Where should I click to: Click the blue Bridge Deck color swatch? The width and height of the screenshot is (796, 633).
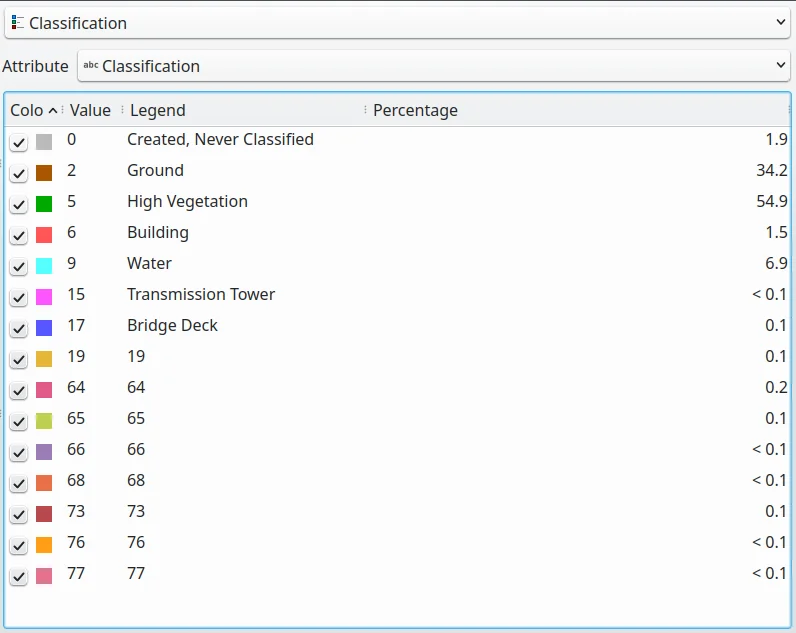pos(44,328)
